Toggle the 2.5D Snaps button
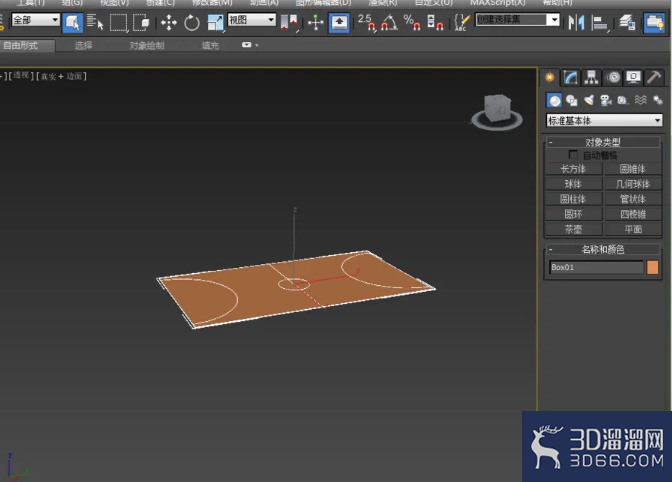Image resolution: width=672 pixels, height=482 pixels. pos(367,22)
